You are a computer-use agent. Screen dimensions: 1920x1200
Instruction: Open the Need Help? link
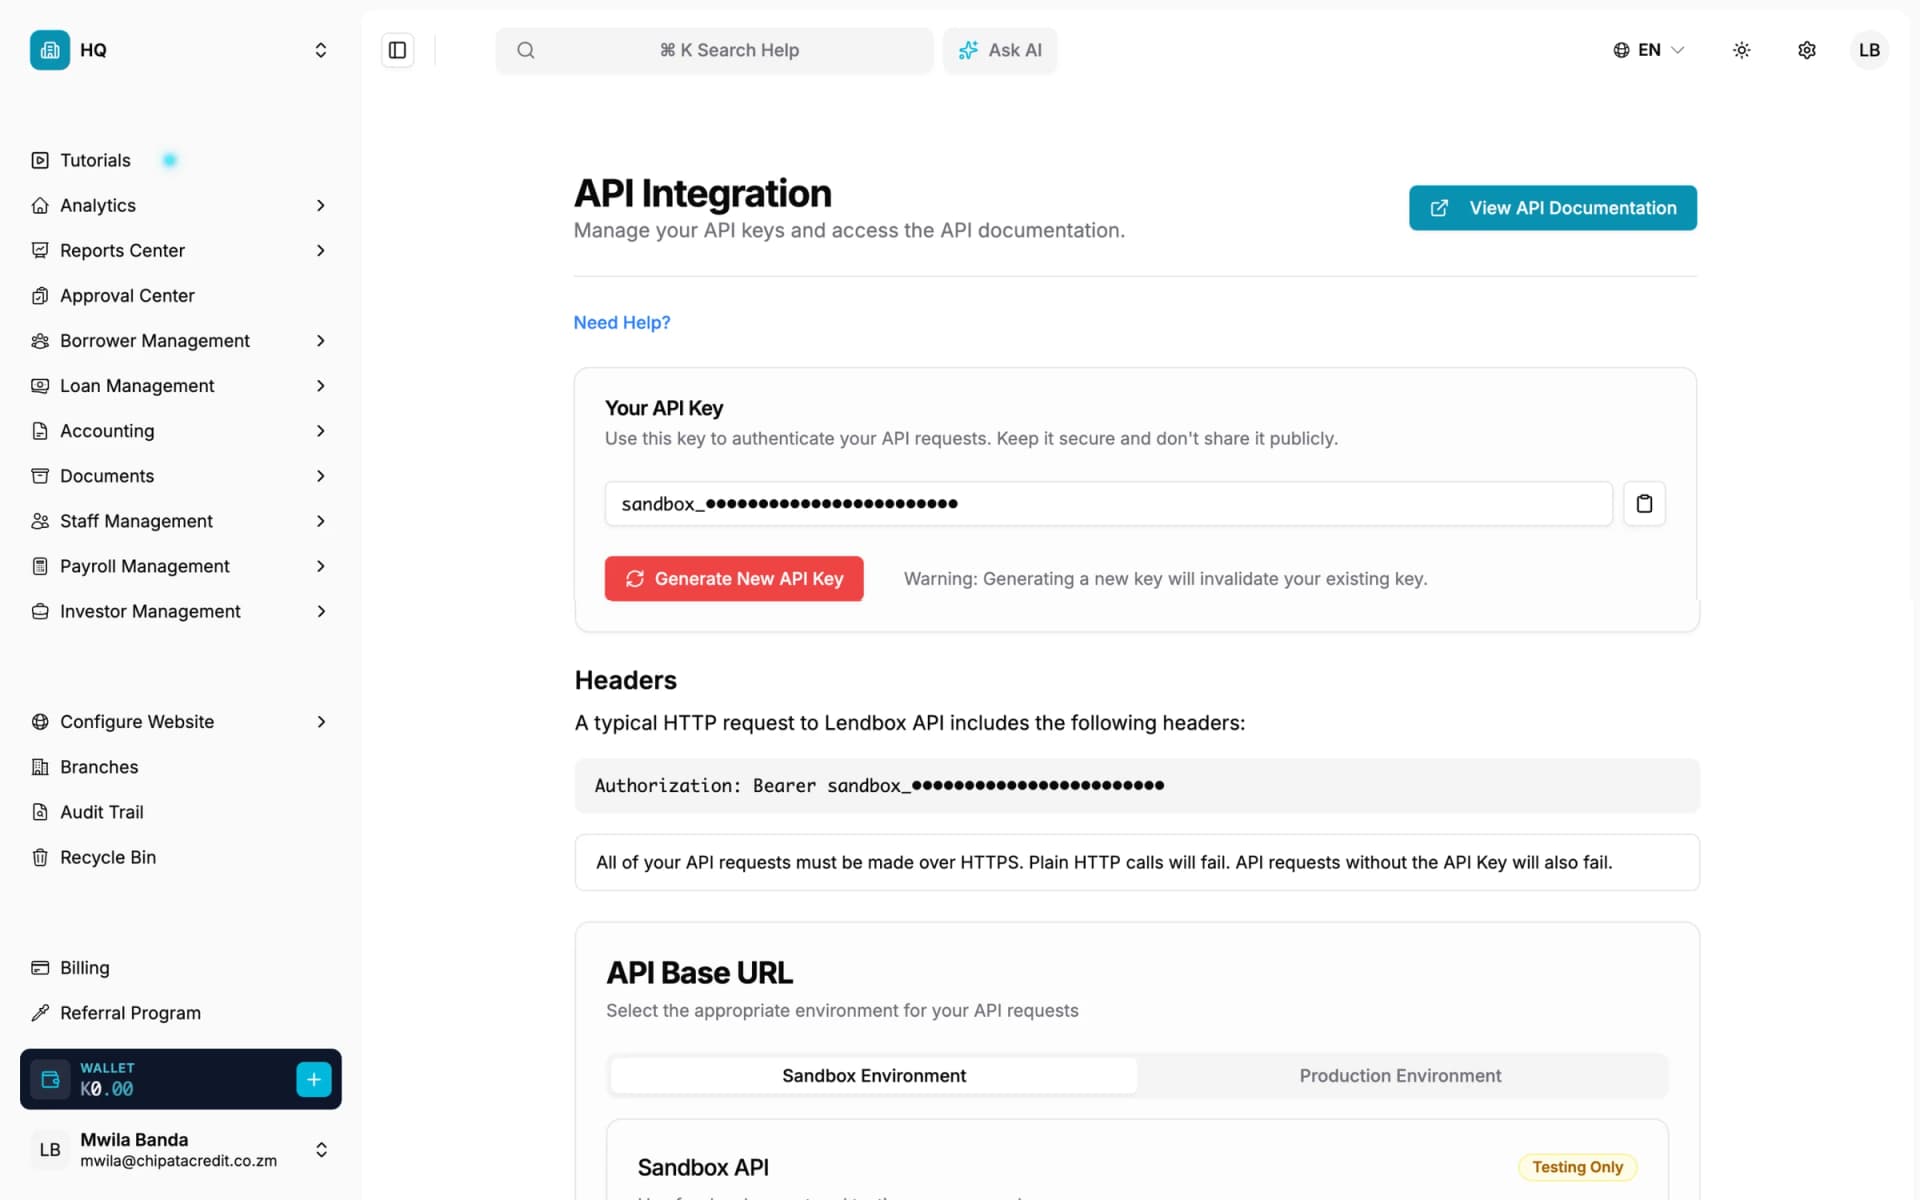tap(622, 323)
